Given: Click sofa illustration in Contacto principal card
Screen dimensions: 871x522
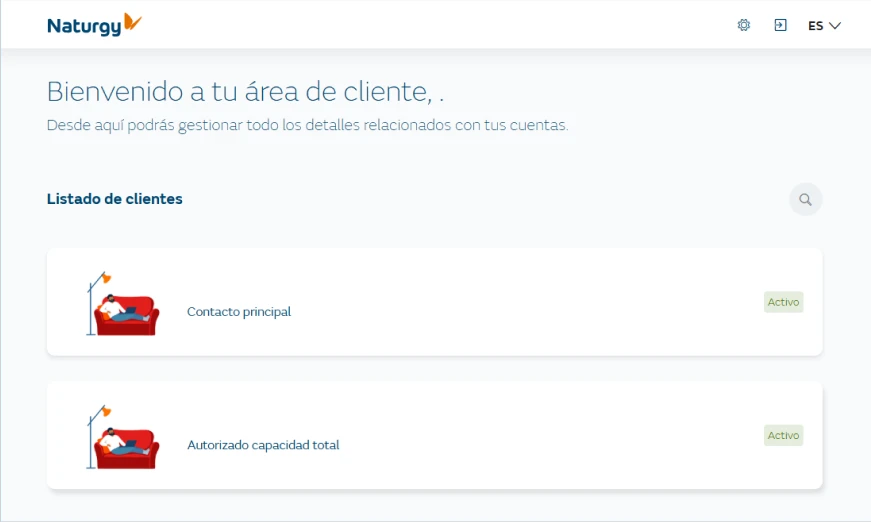Looking at the screenshot, I should point(126,313).
